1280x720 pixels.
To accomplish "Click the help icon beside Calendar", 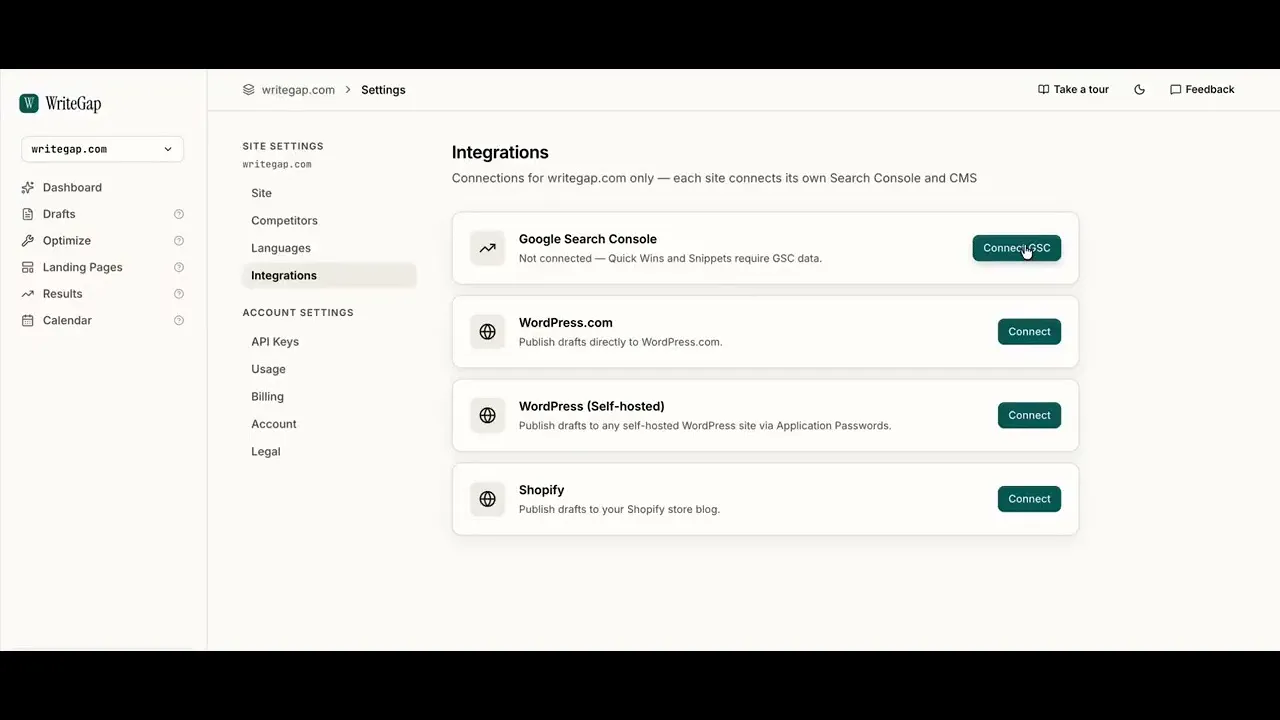I will tap(179, 320).
